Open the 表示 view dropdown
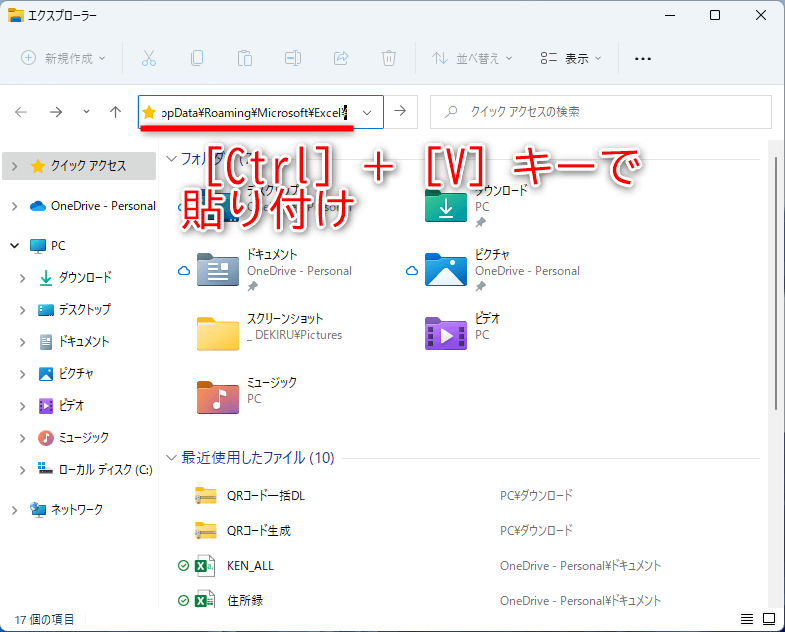 [x=571, y=58]
